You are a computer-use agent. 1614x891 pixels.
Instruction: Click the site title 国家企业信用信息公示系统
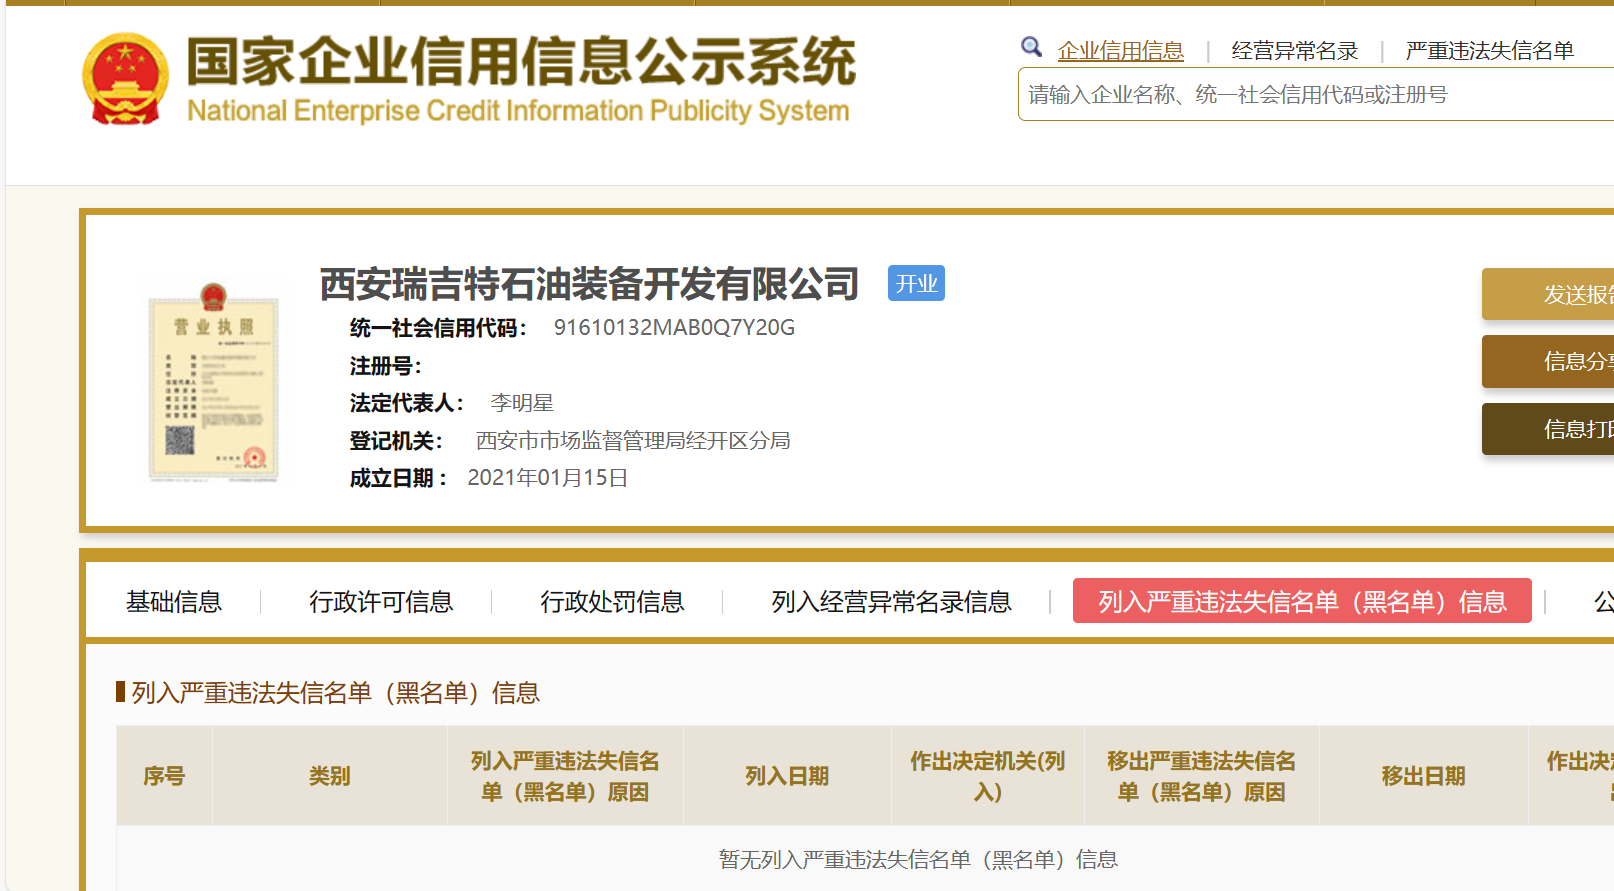pyautogui.click(x=521, y=61)
